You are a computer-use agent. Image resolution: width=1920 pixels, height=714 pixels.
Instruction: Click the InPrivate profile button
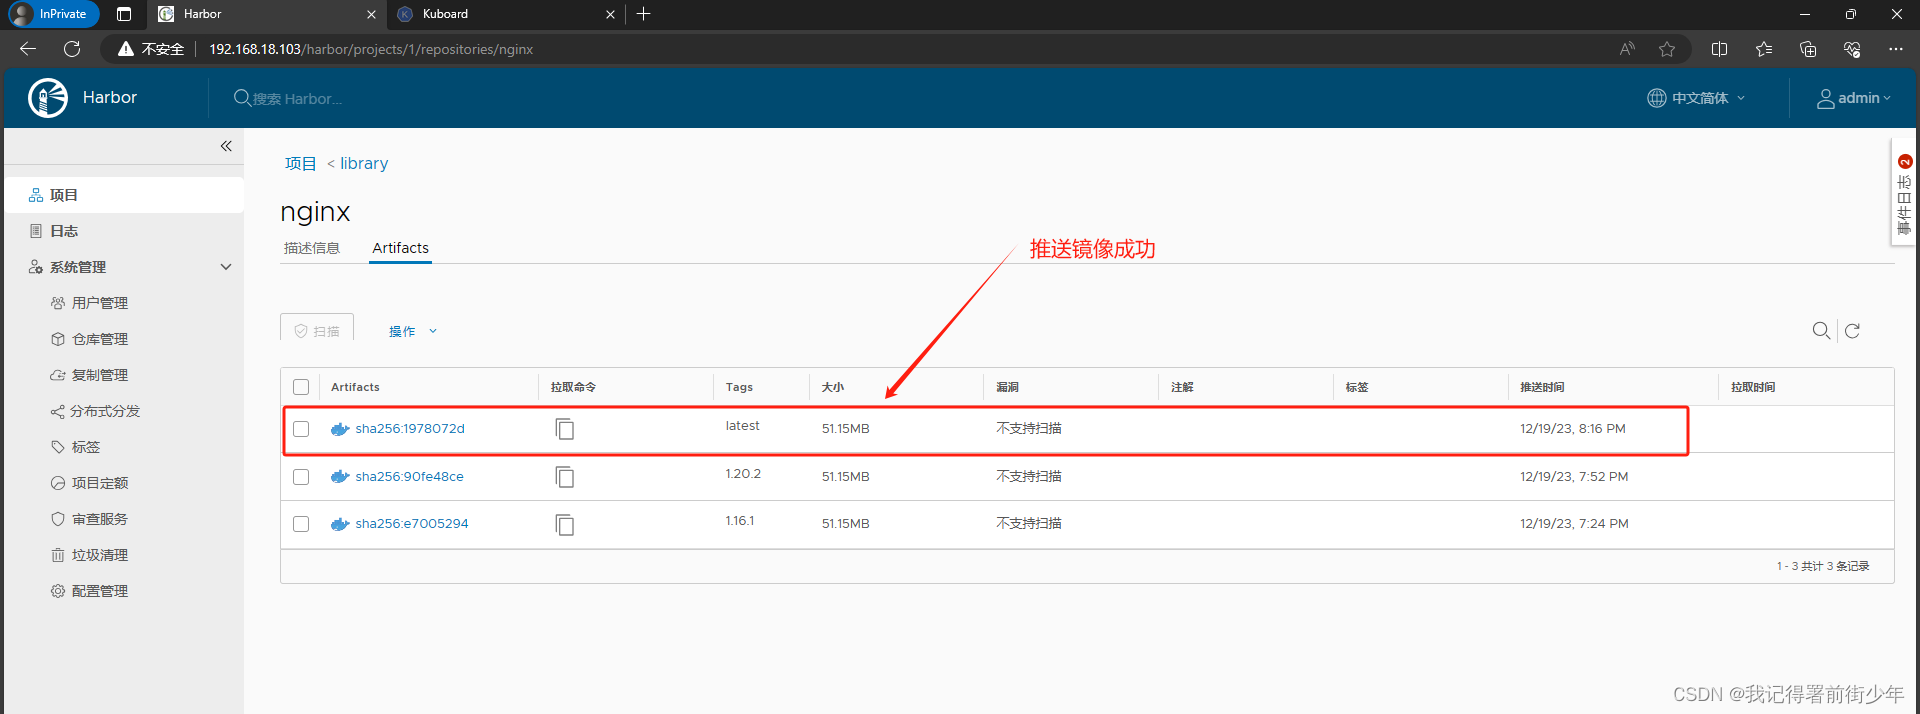pyautogui.click(x=53, y=14)
